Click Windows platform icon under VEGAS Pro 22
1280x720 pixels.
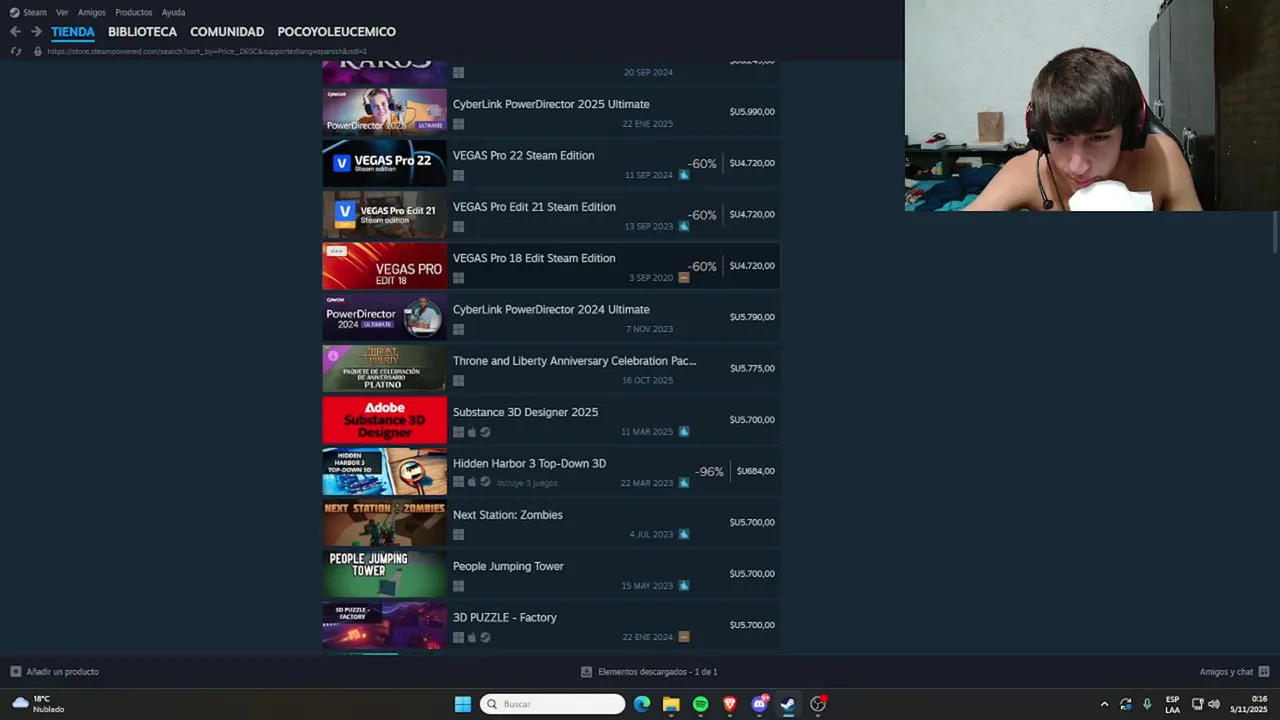(x=458, y=175)
